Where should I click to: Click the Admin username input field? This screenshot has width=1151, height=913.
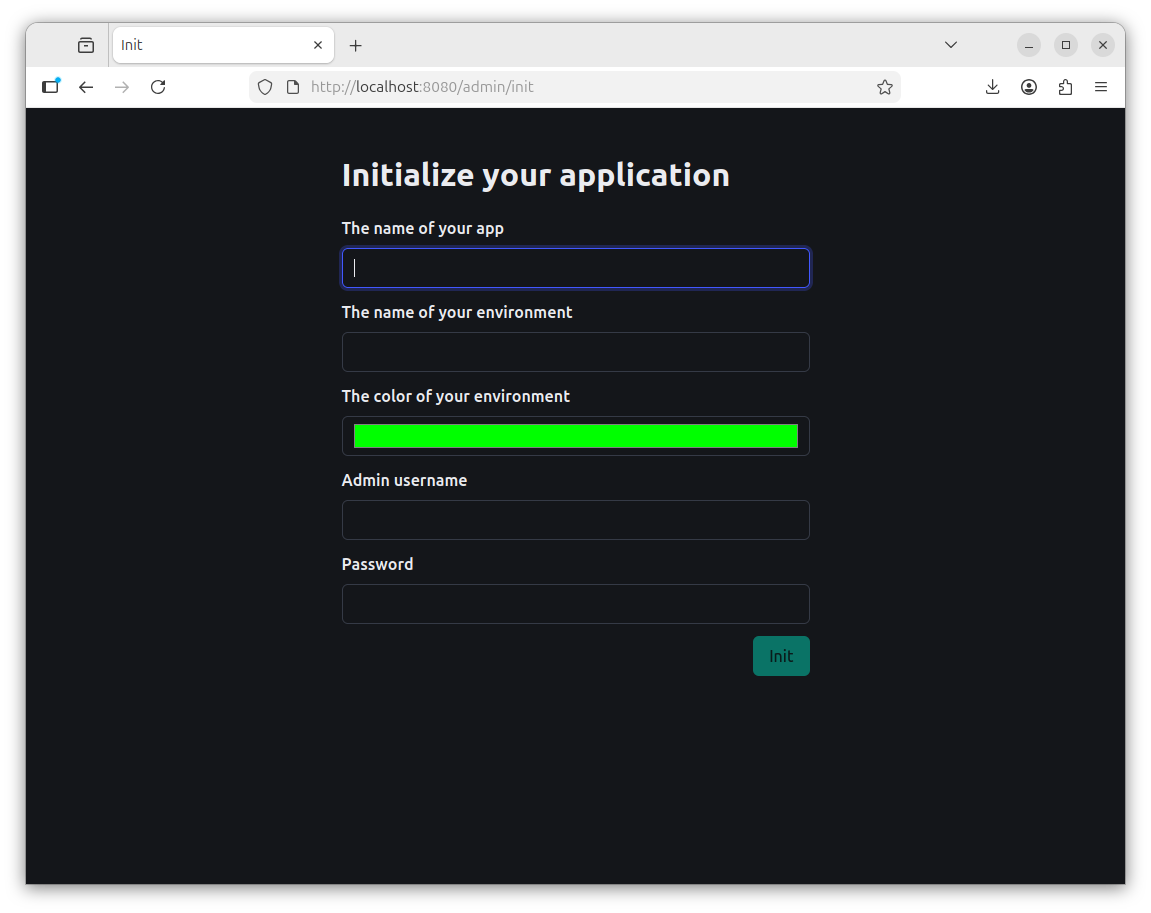pos(575,520)
